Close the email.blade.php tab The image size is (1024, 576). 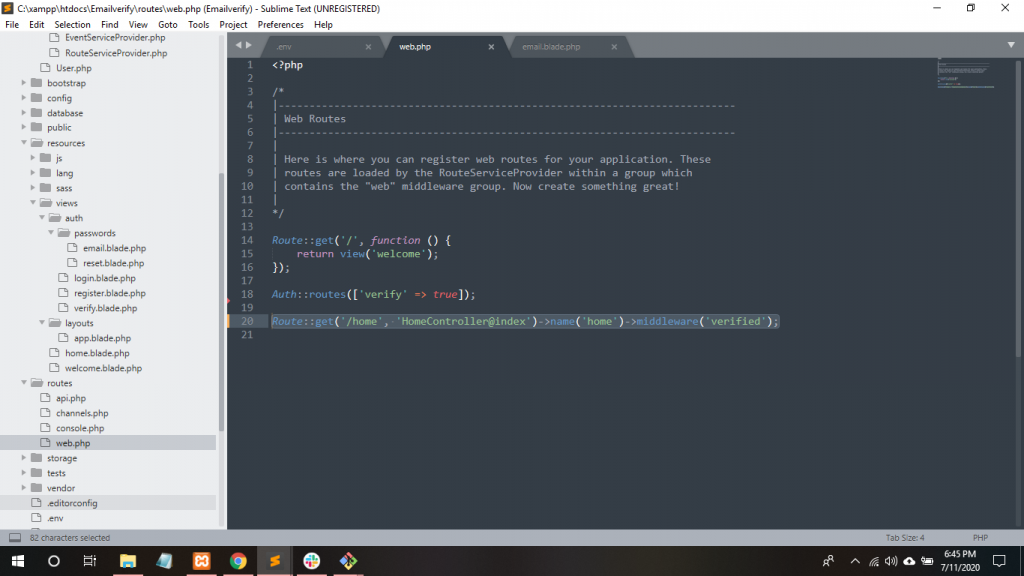tap(614, 47)
